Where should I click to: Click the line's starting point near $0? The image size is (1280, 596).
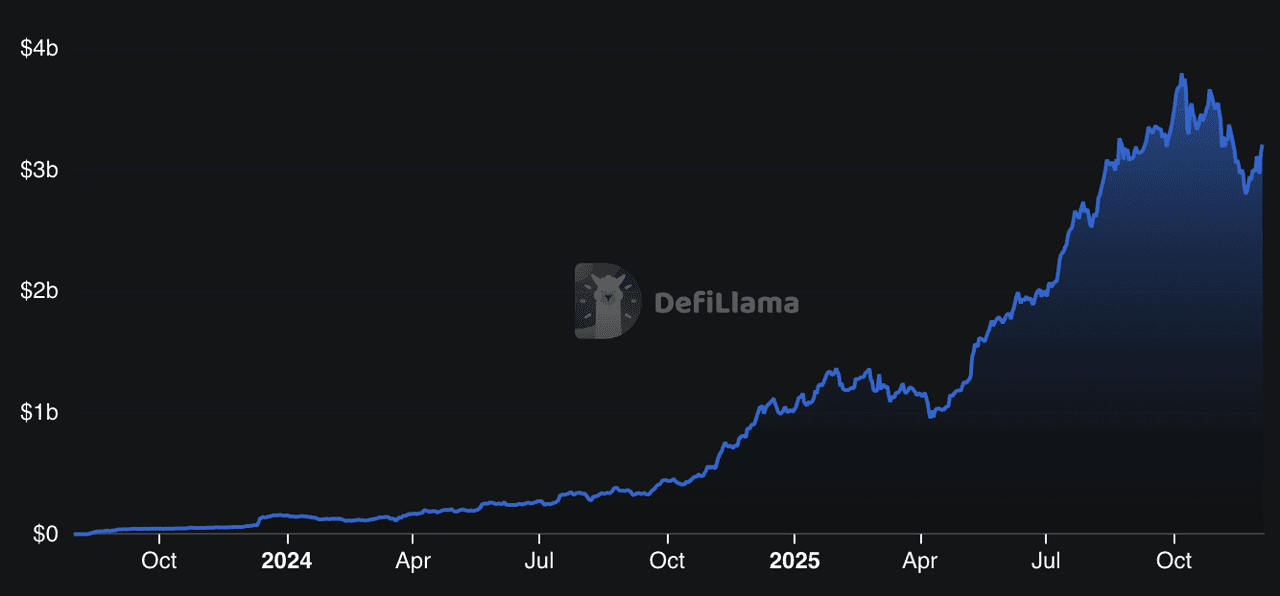click(76, 534)
